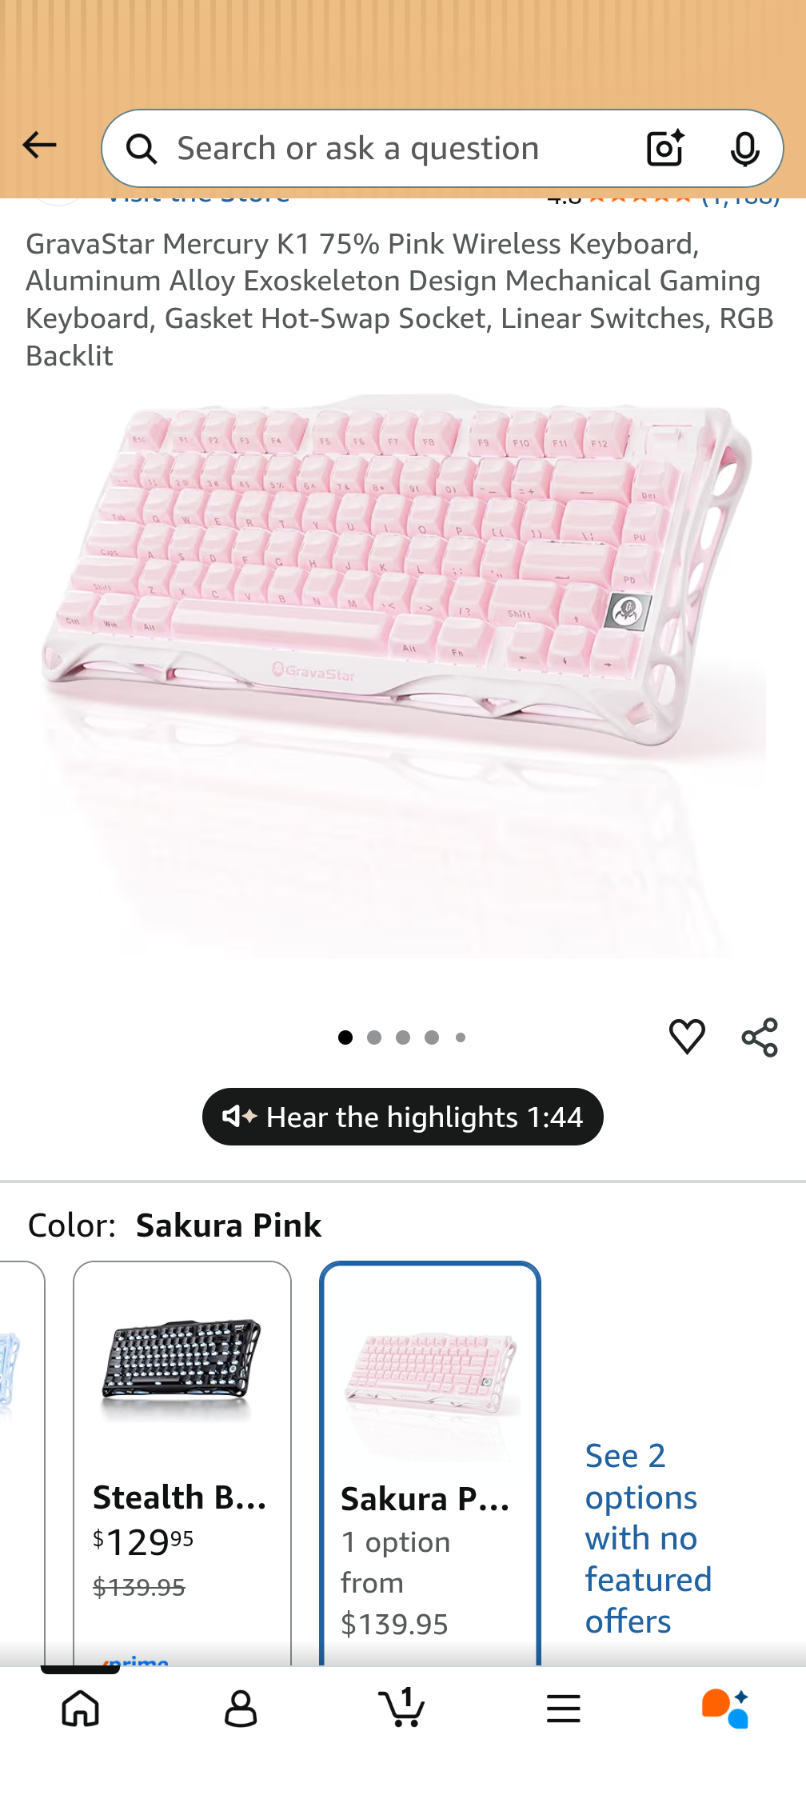Select the partially visible blue color option
Viewport: 806px width, 1795px height.
tap(20, 1463)
